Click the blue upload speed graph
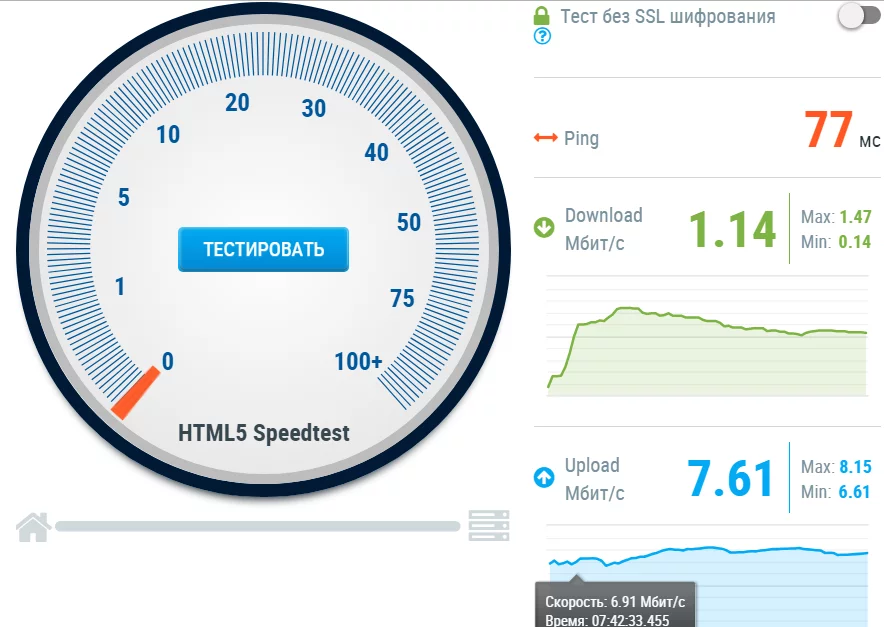The width and height of the screenshot is (884, 627). tap(708, 586)
